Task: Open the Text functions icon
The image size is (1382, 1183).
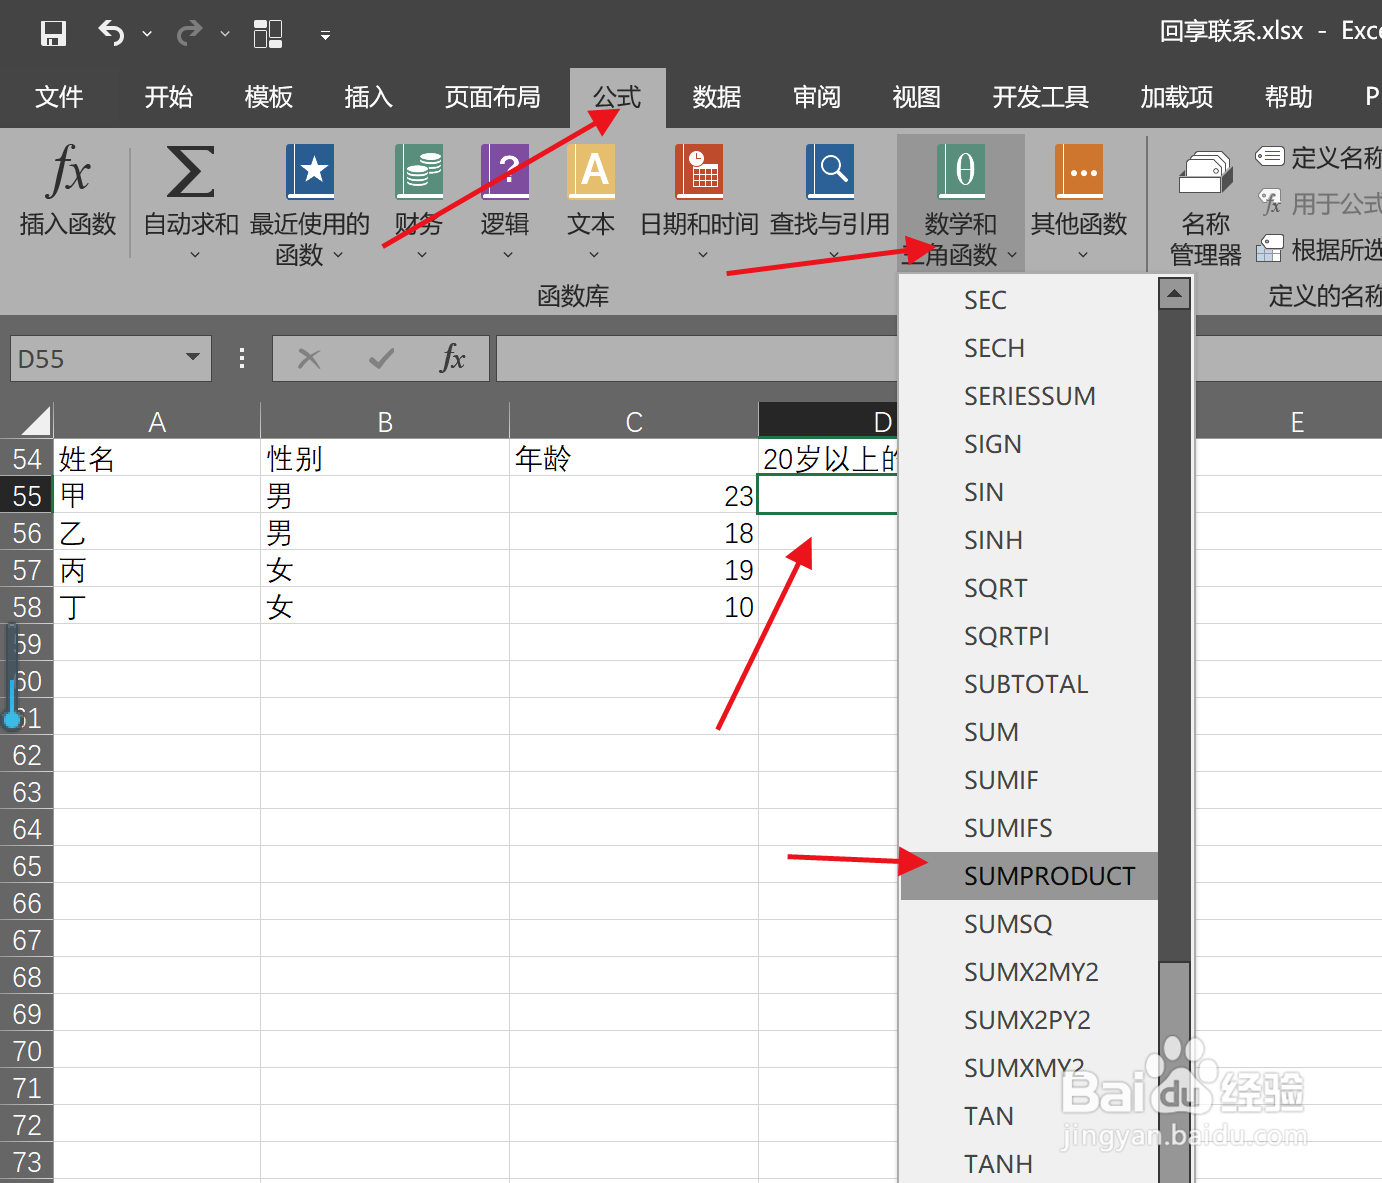Action: pos(591,171)
